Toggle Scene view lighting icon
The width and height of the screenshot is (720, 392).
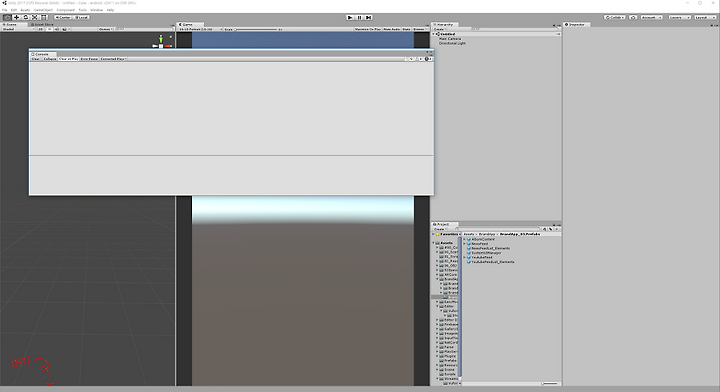coord(49,29)
